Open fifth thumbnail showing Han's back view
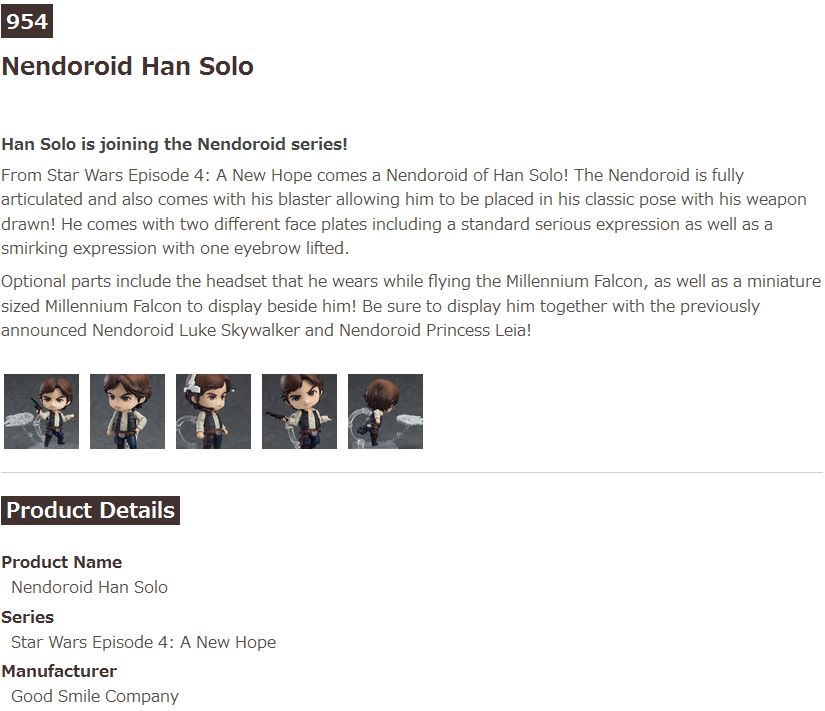 click(x=385, y=411)
